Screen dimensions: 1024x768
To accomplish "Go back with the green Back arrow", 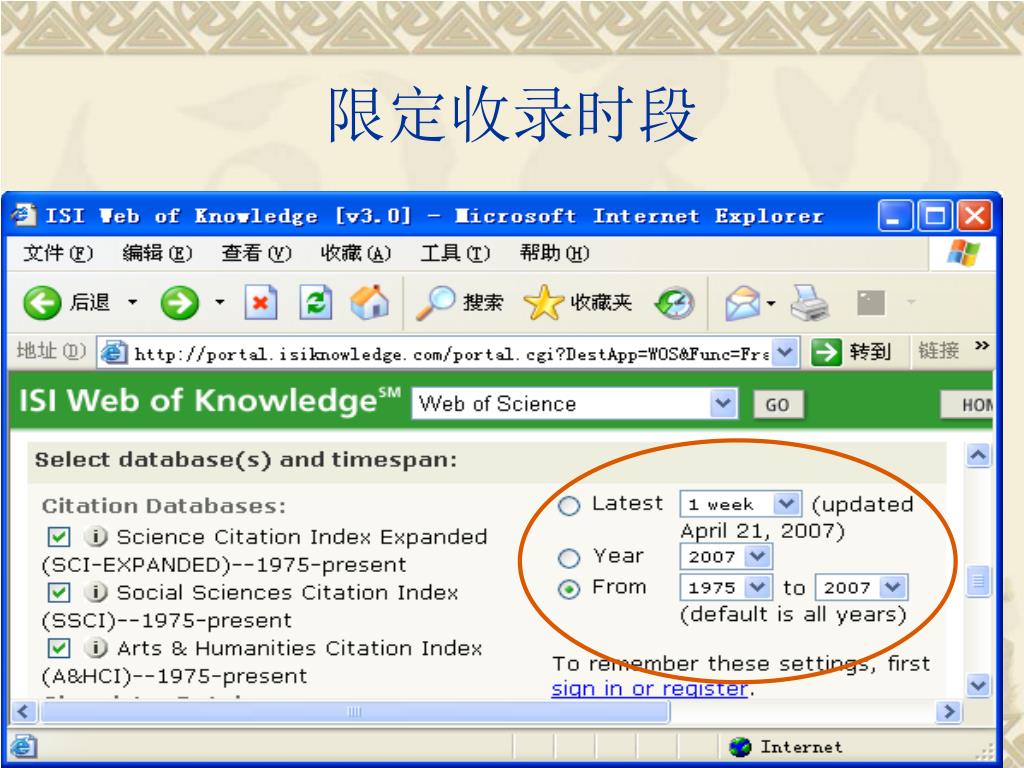I will coord(42,302).
